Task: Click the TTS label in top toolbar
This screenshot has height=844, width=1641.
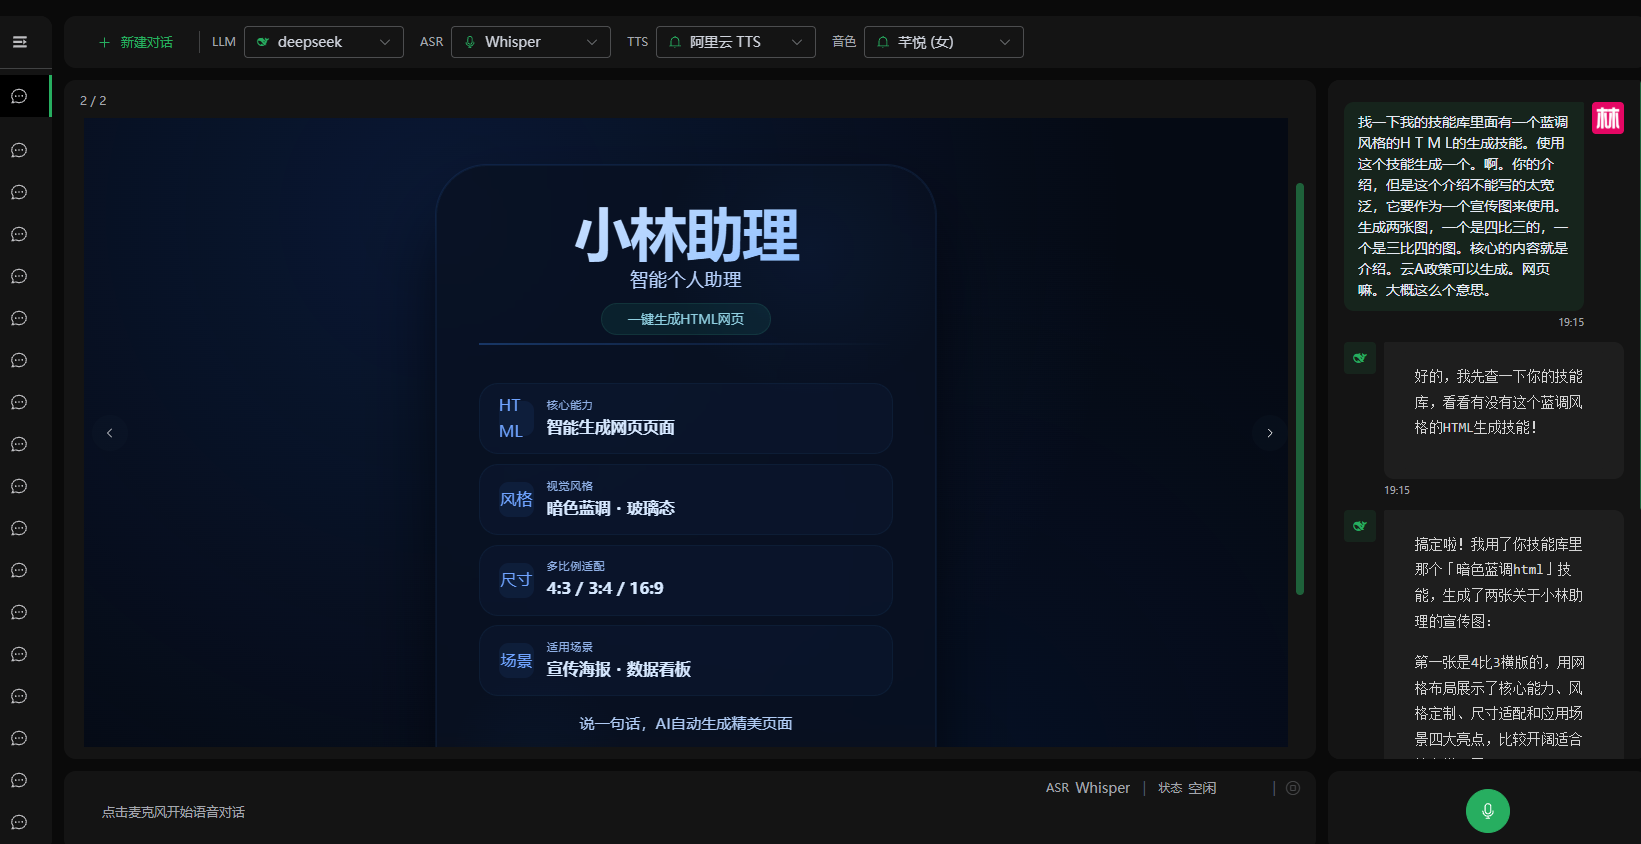Action: 638,42
